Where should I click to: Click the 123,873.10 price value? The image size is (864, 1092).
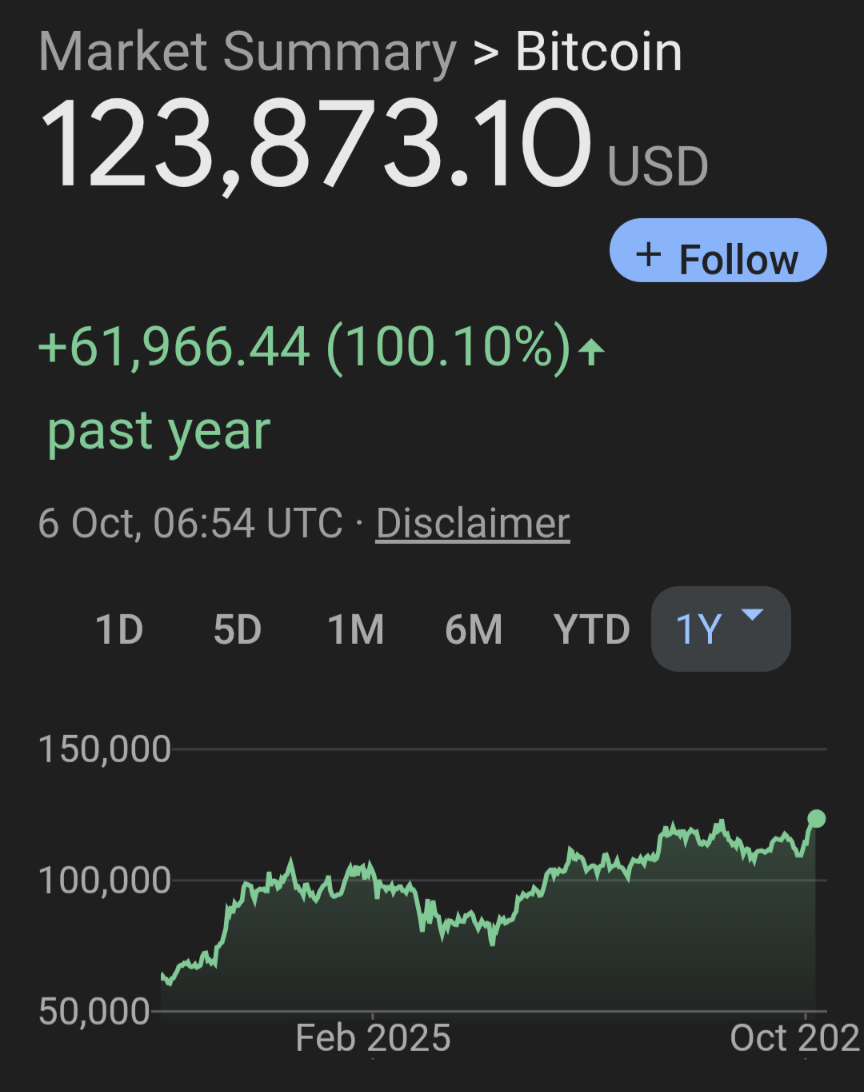pos(315,144)
